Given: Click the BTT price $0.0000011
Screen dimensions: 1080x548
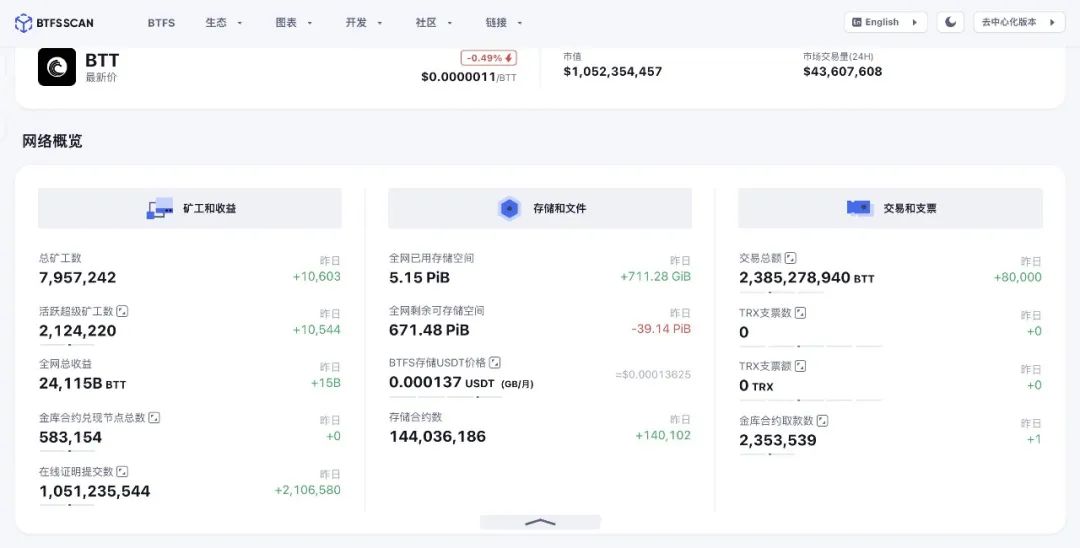Looking at the screenshot, I should point(468,77).
